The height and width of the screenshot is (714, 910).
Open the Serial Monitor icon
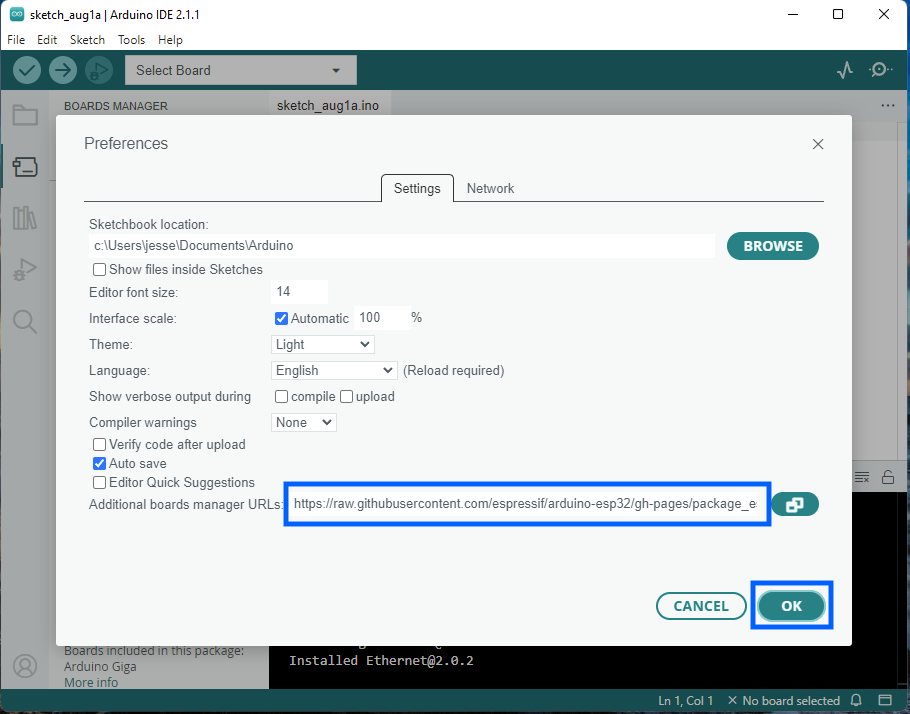click(880, 70)
